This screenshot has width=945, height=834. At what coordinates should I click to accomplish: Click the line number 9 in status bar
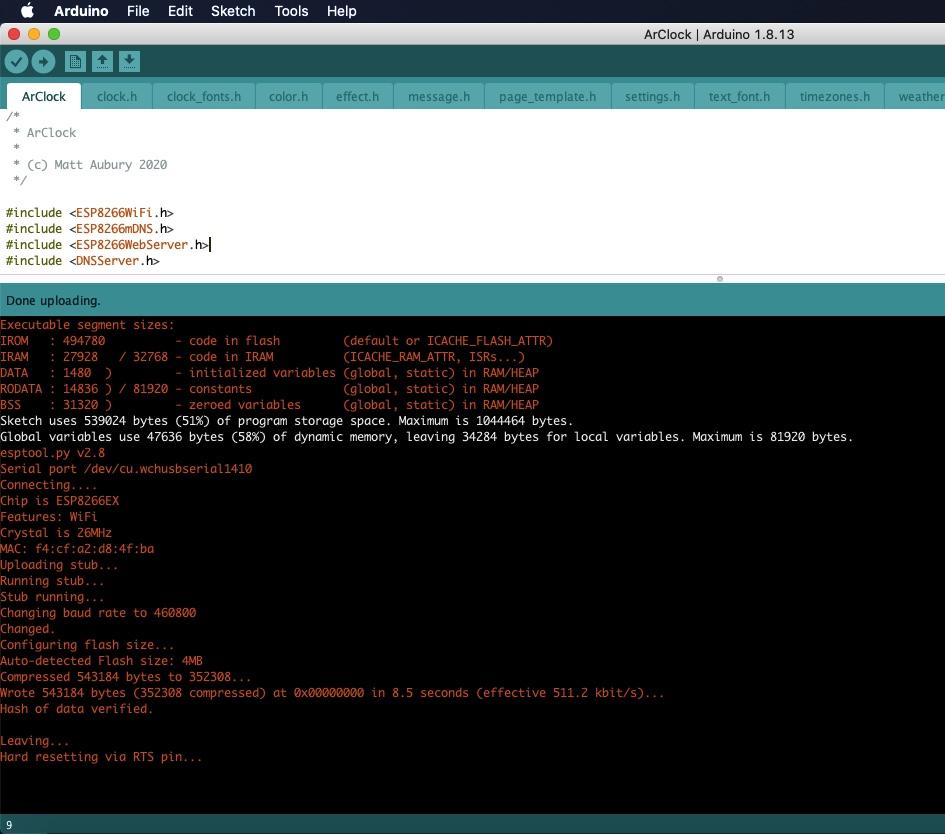(x=9, y=825)
